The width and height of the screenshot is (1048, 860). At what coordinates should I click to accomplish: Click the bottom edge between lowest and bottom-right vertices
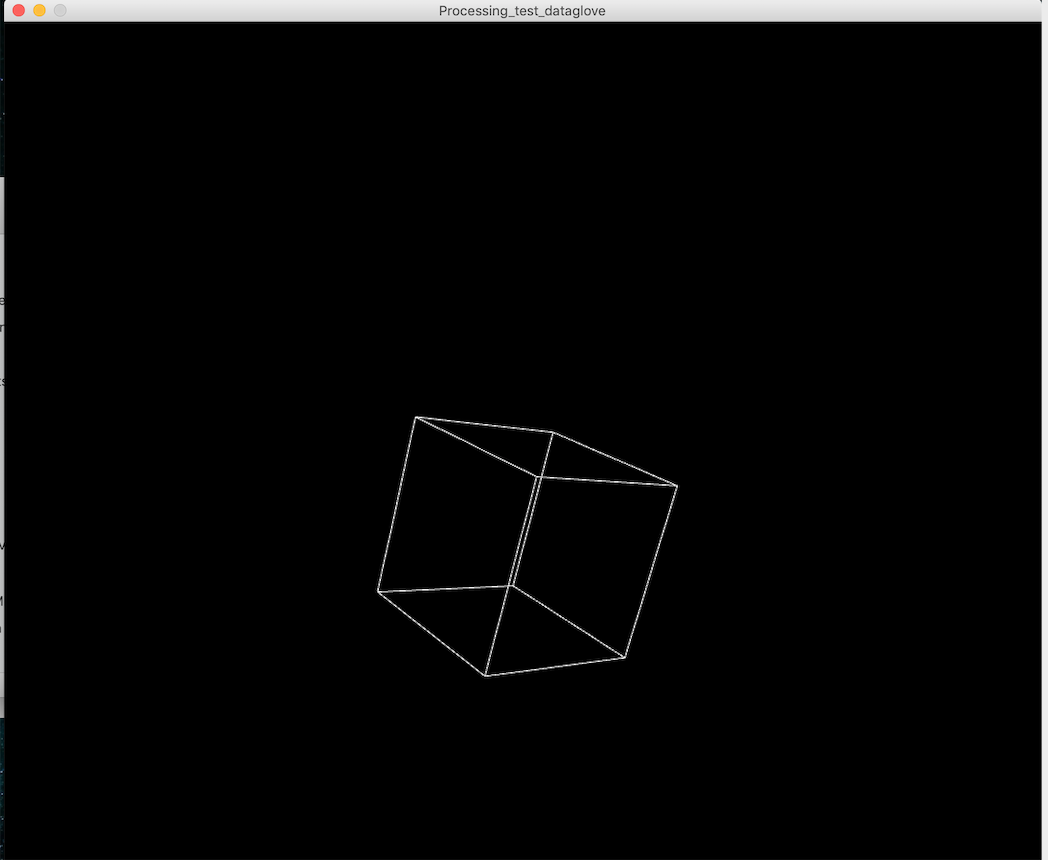[556, 666]
